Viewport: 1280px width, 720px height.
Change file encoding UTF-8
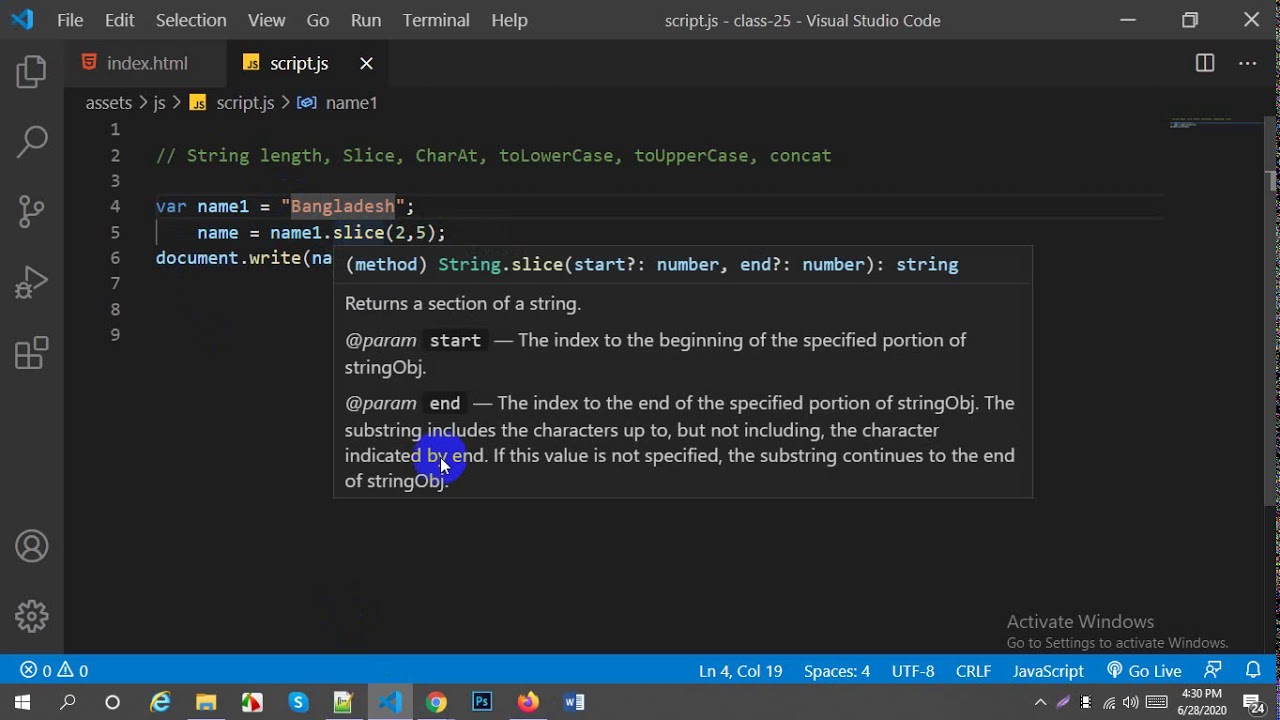click(913, 671)
